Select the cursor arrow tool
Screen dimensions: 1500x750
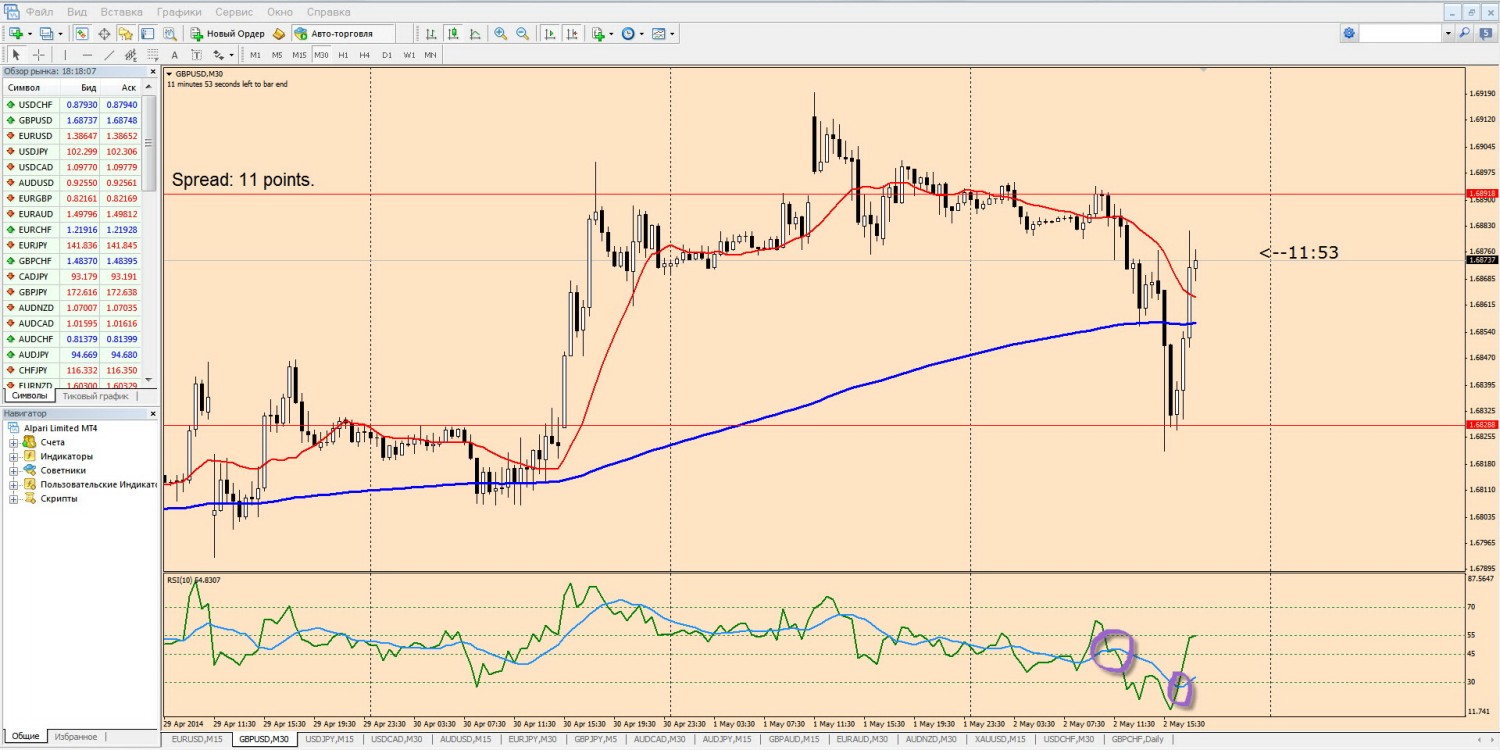coord(16,55)
